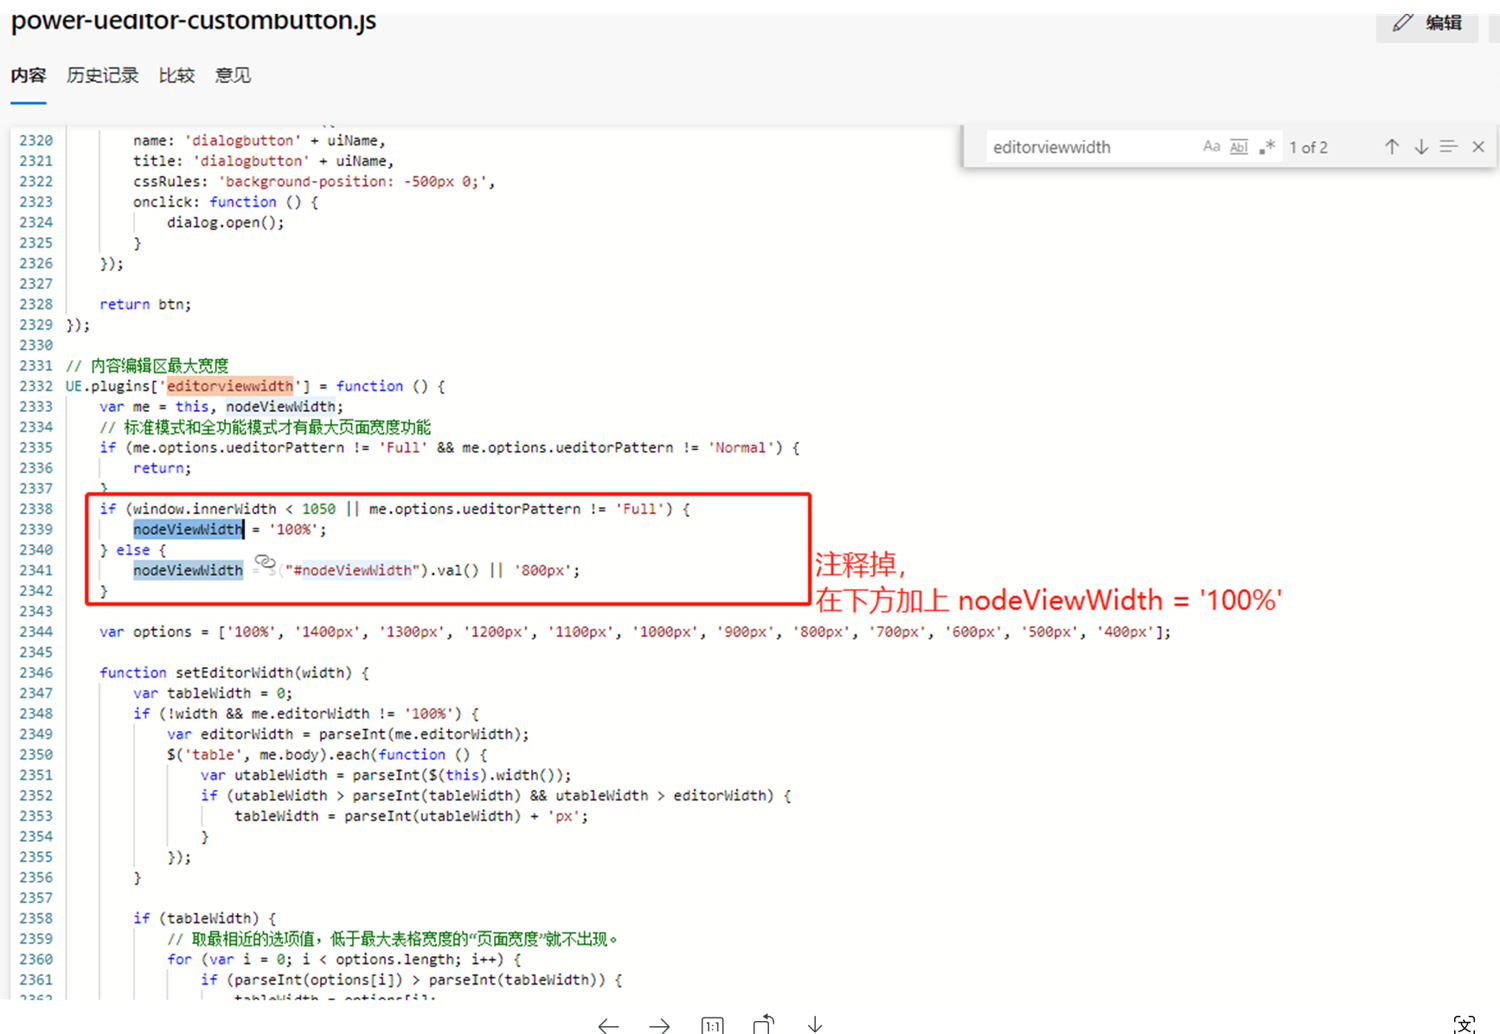This screenshot has width=1500, height=1034.
Task: Go to previous search match arrow
Action: (1391, 147)
